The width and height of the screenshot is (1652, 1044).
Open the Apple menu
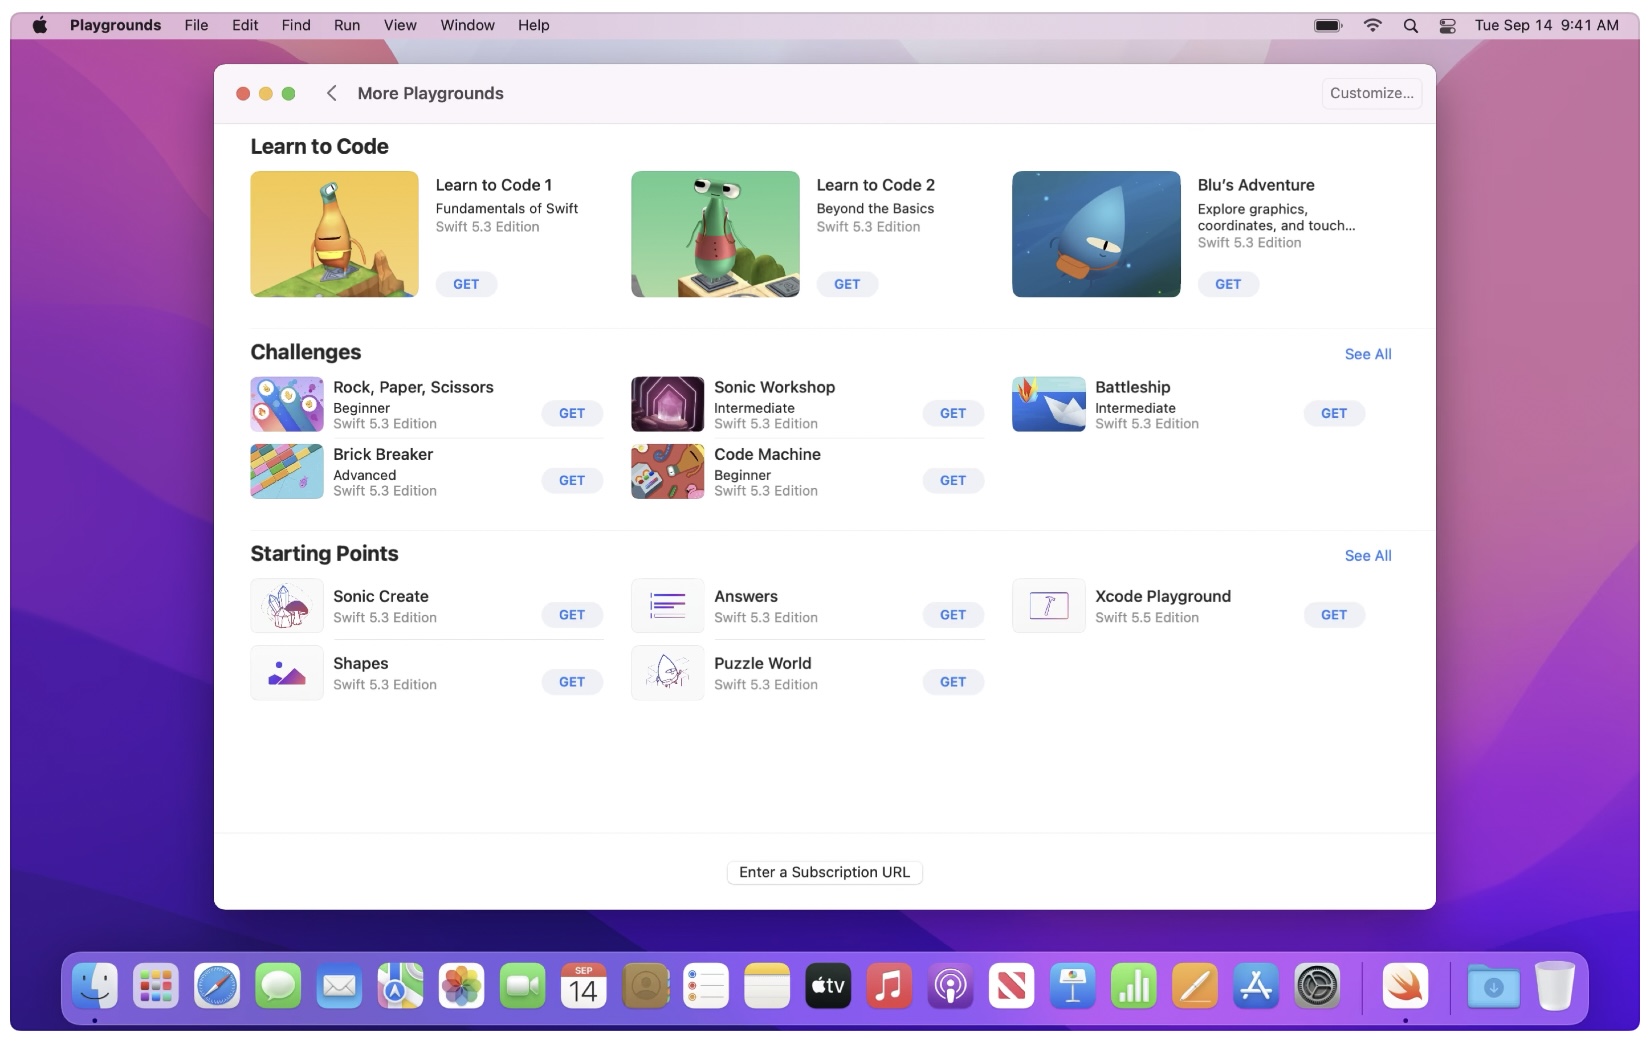[40, 25]
